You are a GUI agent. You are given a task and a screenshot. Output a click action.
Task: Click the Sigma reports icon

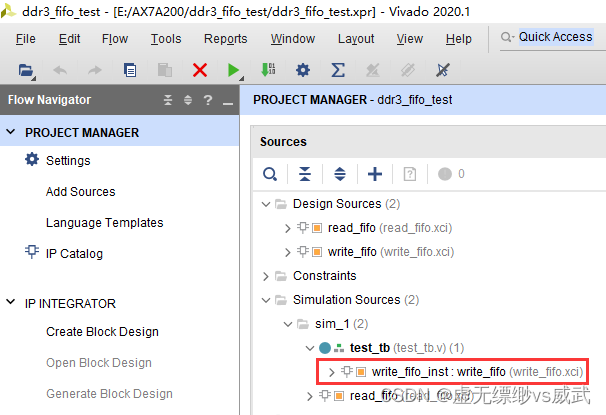click(x=338, y=70)
